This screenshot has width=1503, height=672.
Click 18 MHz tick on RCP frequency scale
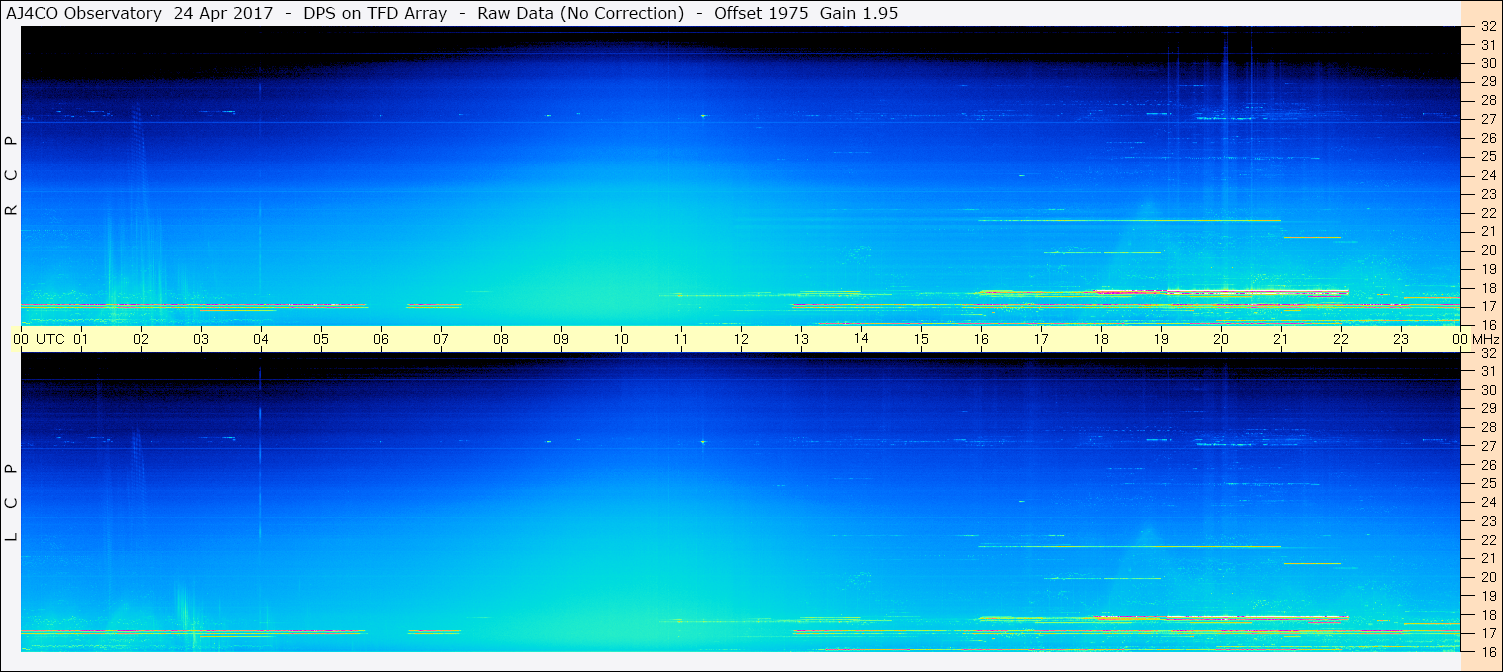(x=1488, y=288)
